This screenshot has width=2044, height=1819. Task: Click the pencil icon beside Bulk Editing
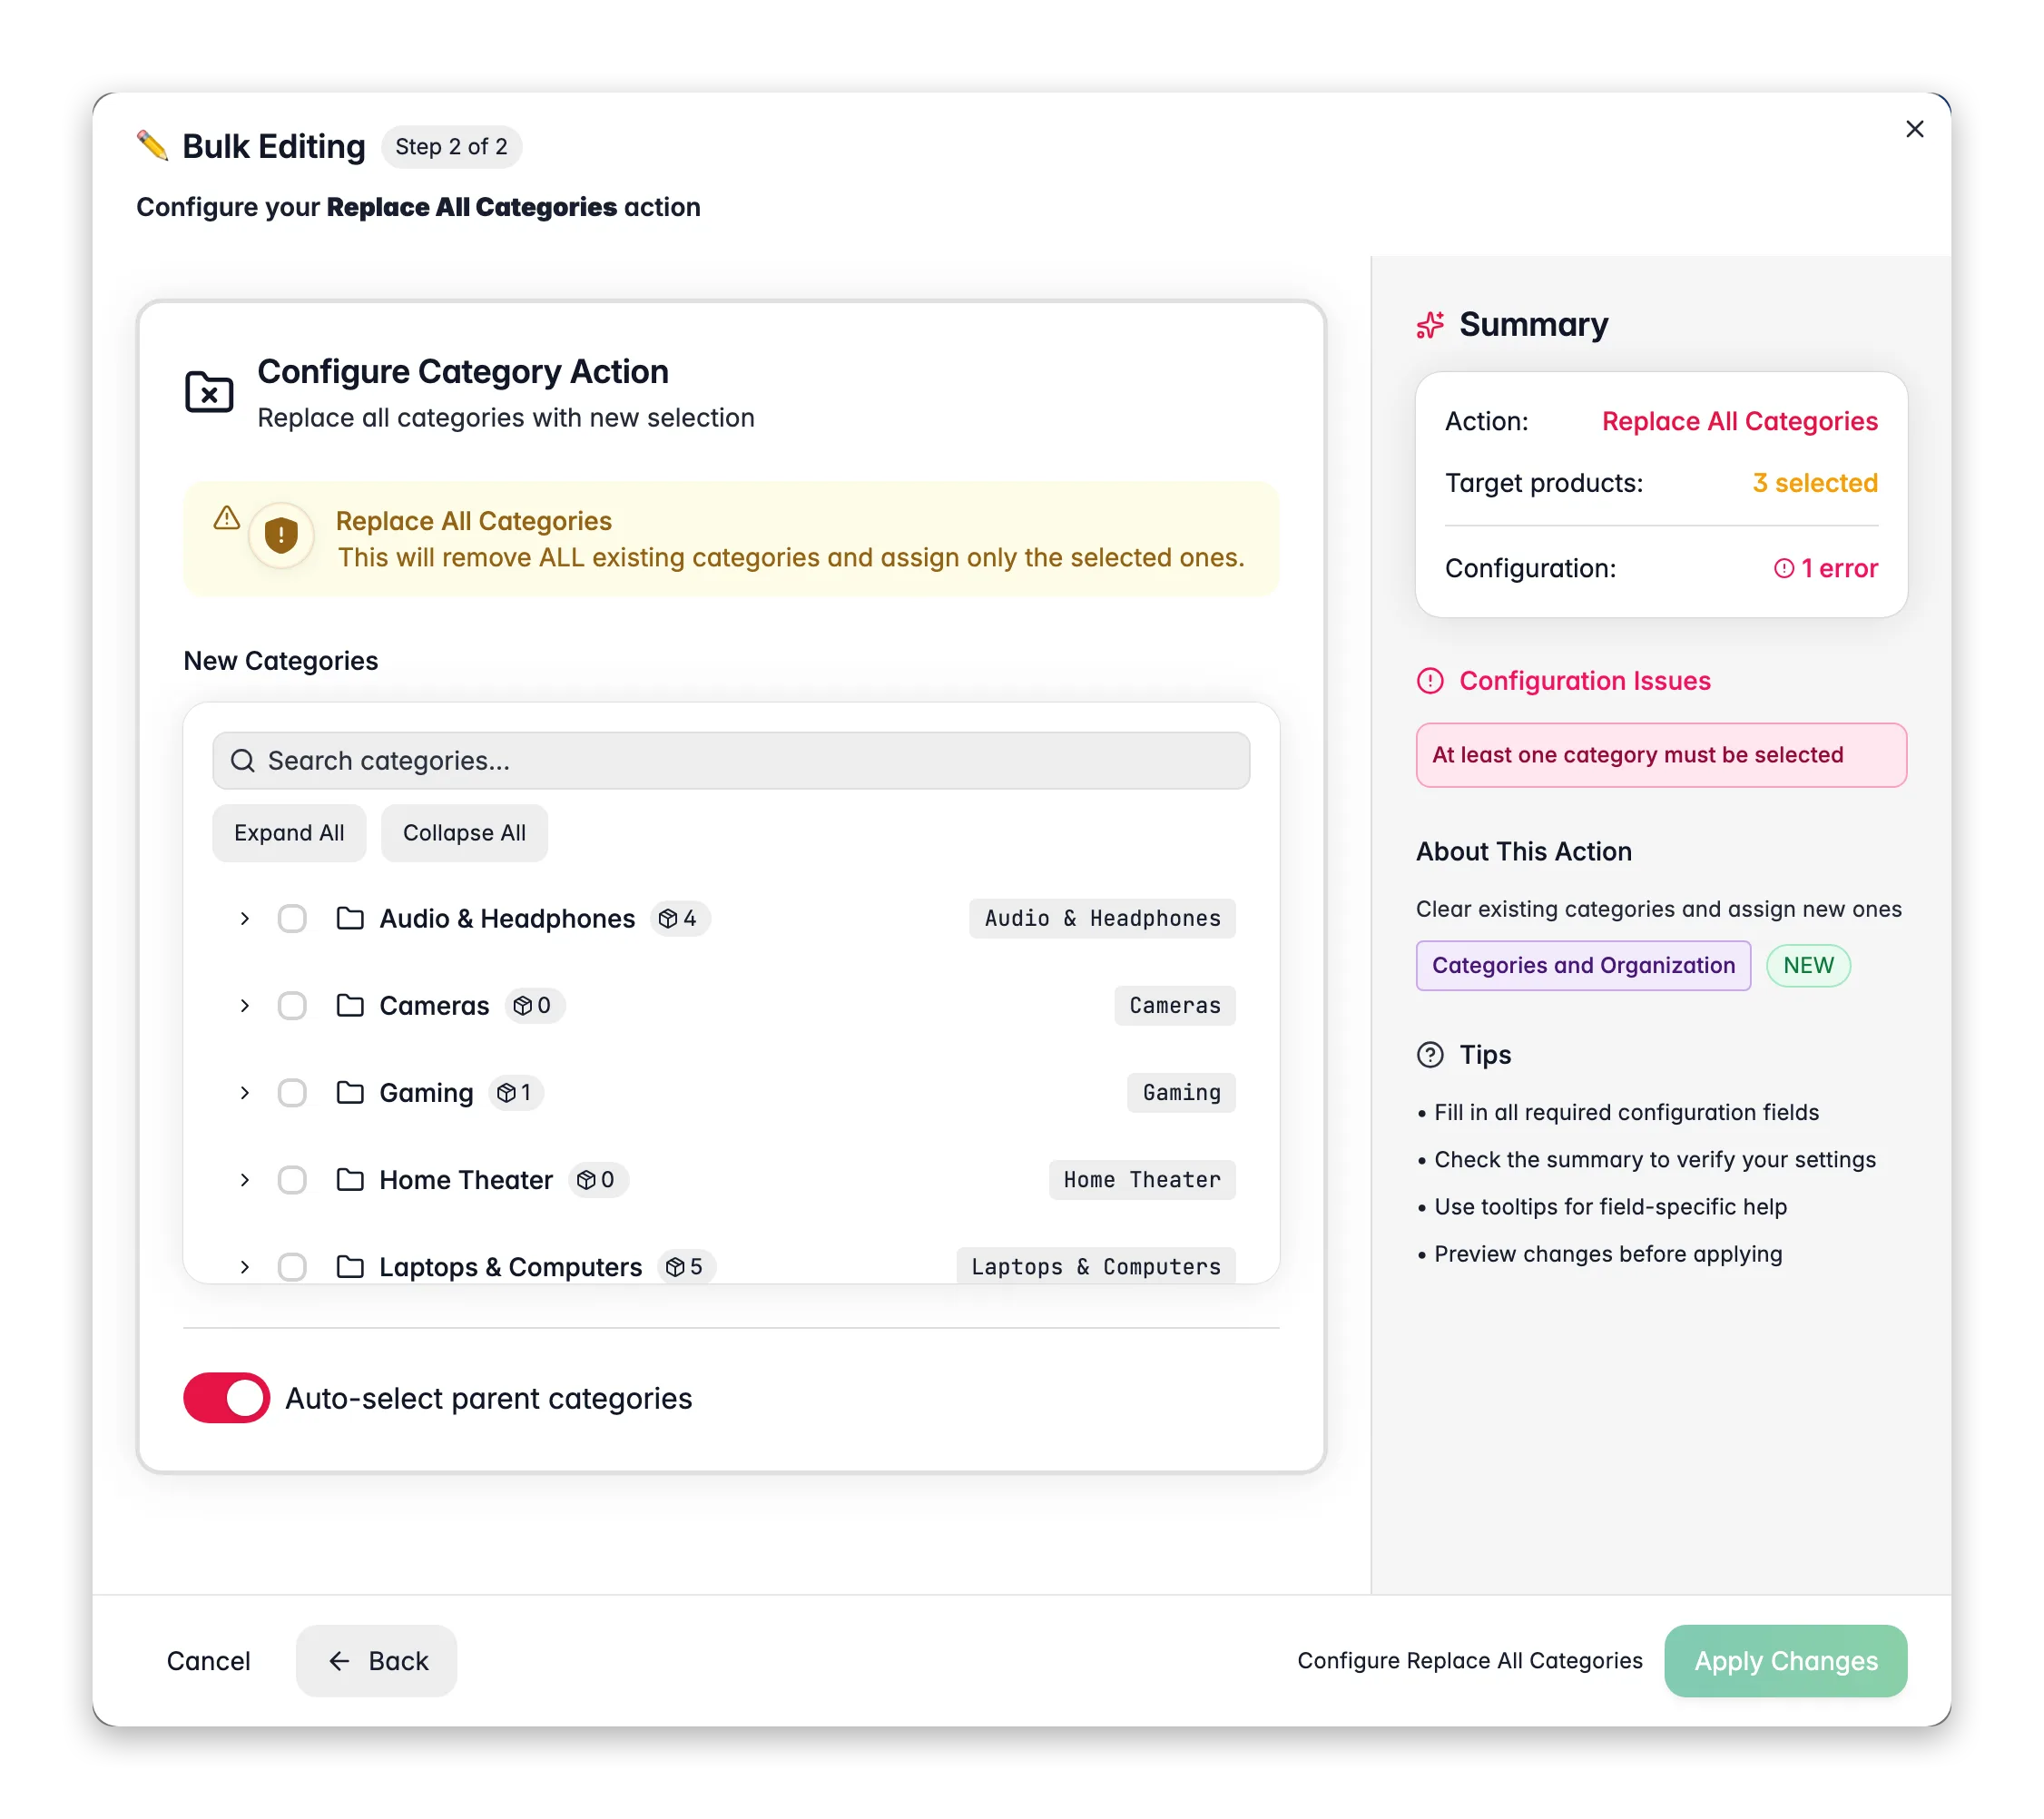pyautogui.click(x=153, y=146)
